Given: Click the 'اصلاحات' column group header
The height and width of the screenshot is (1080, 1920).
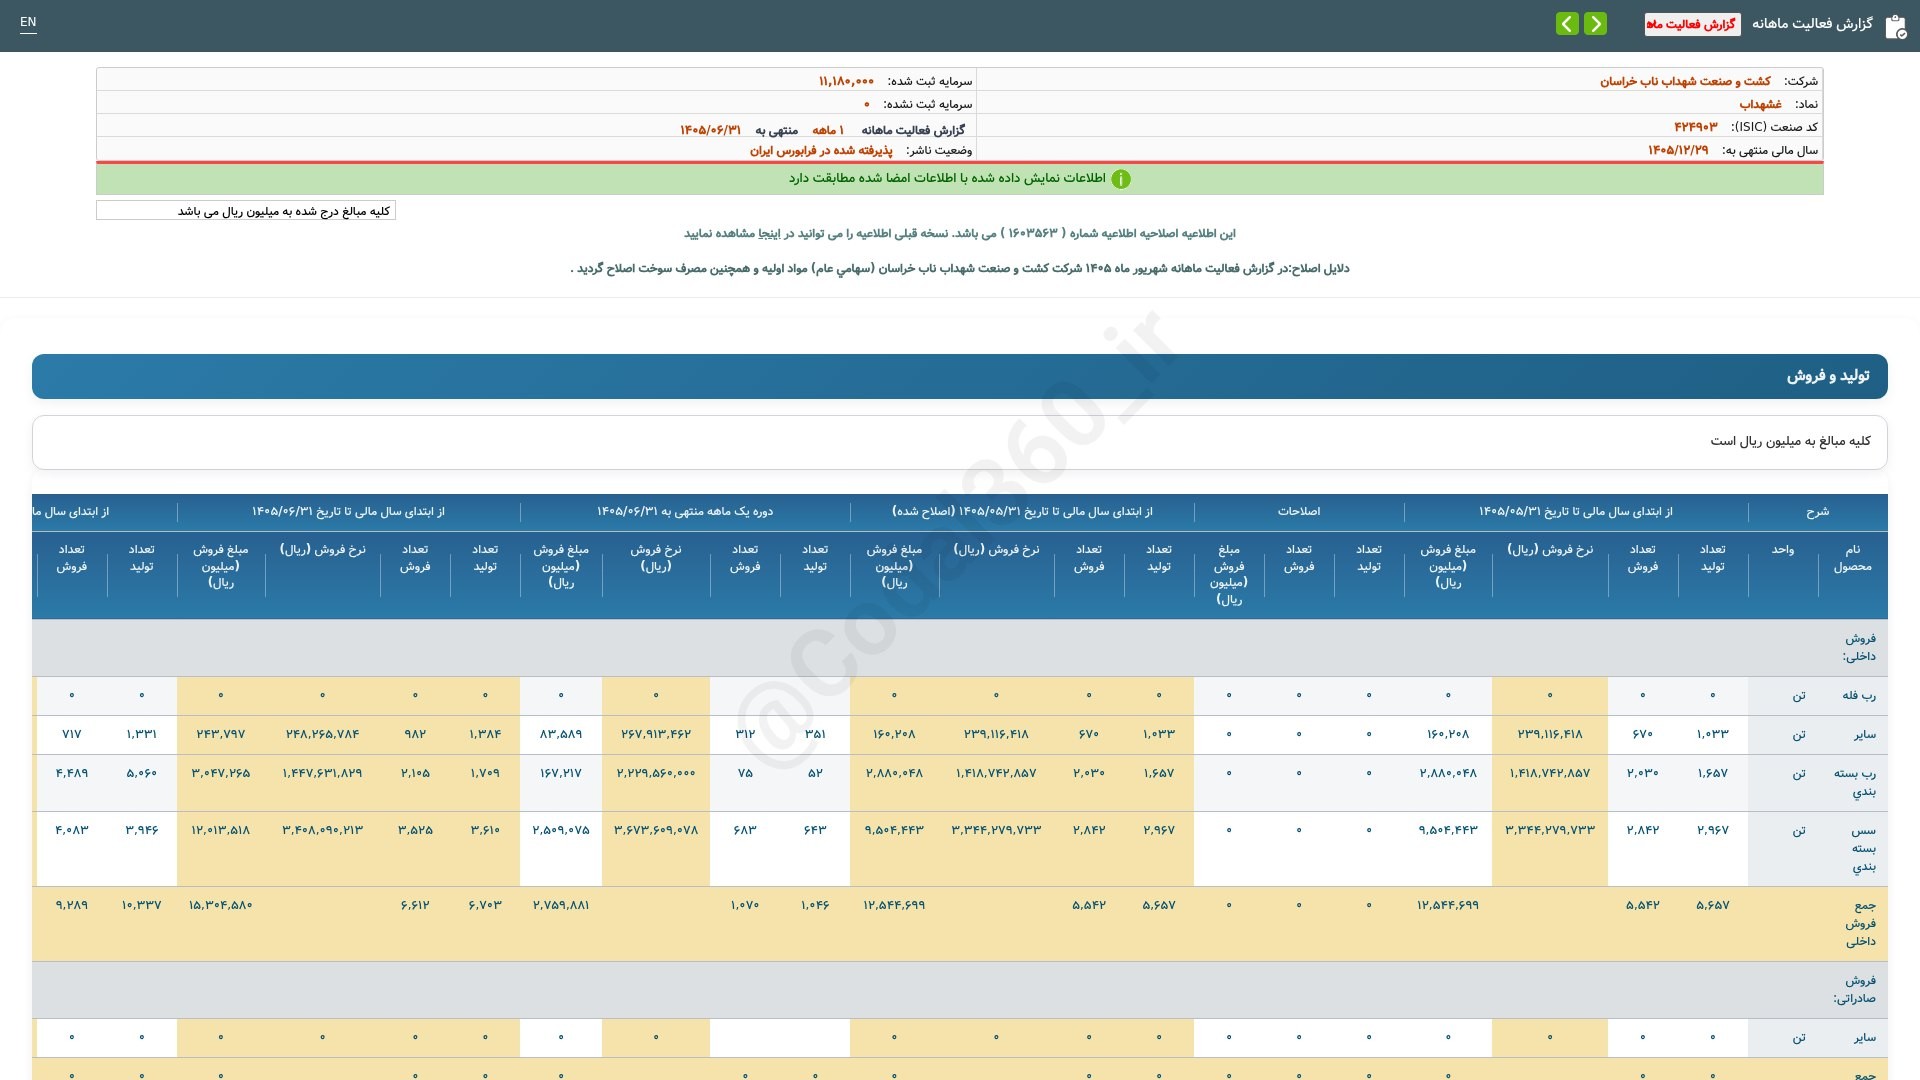Looking at the screenshot, I should 1298,512.
